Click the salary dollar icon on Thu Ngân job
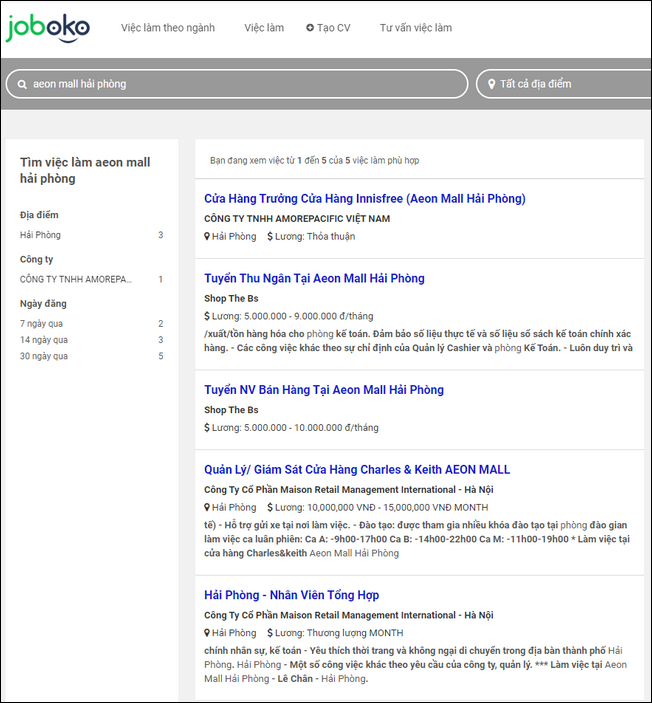Screen dimensions: 652x703 coord(207,316)
